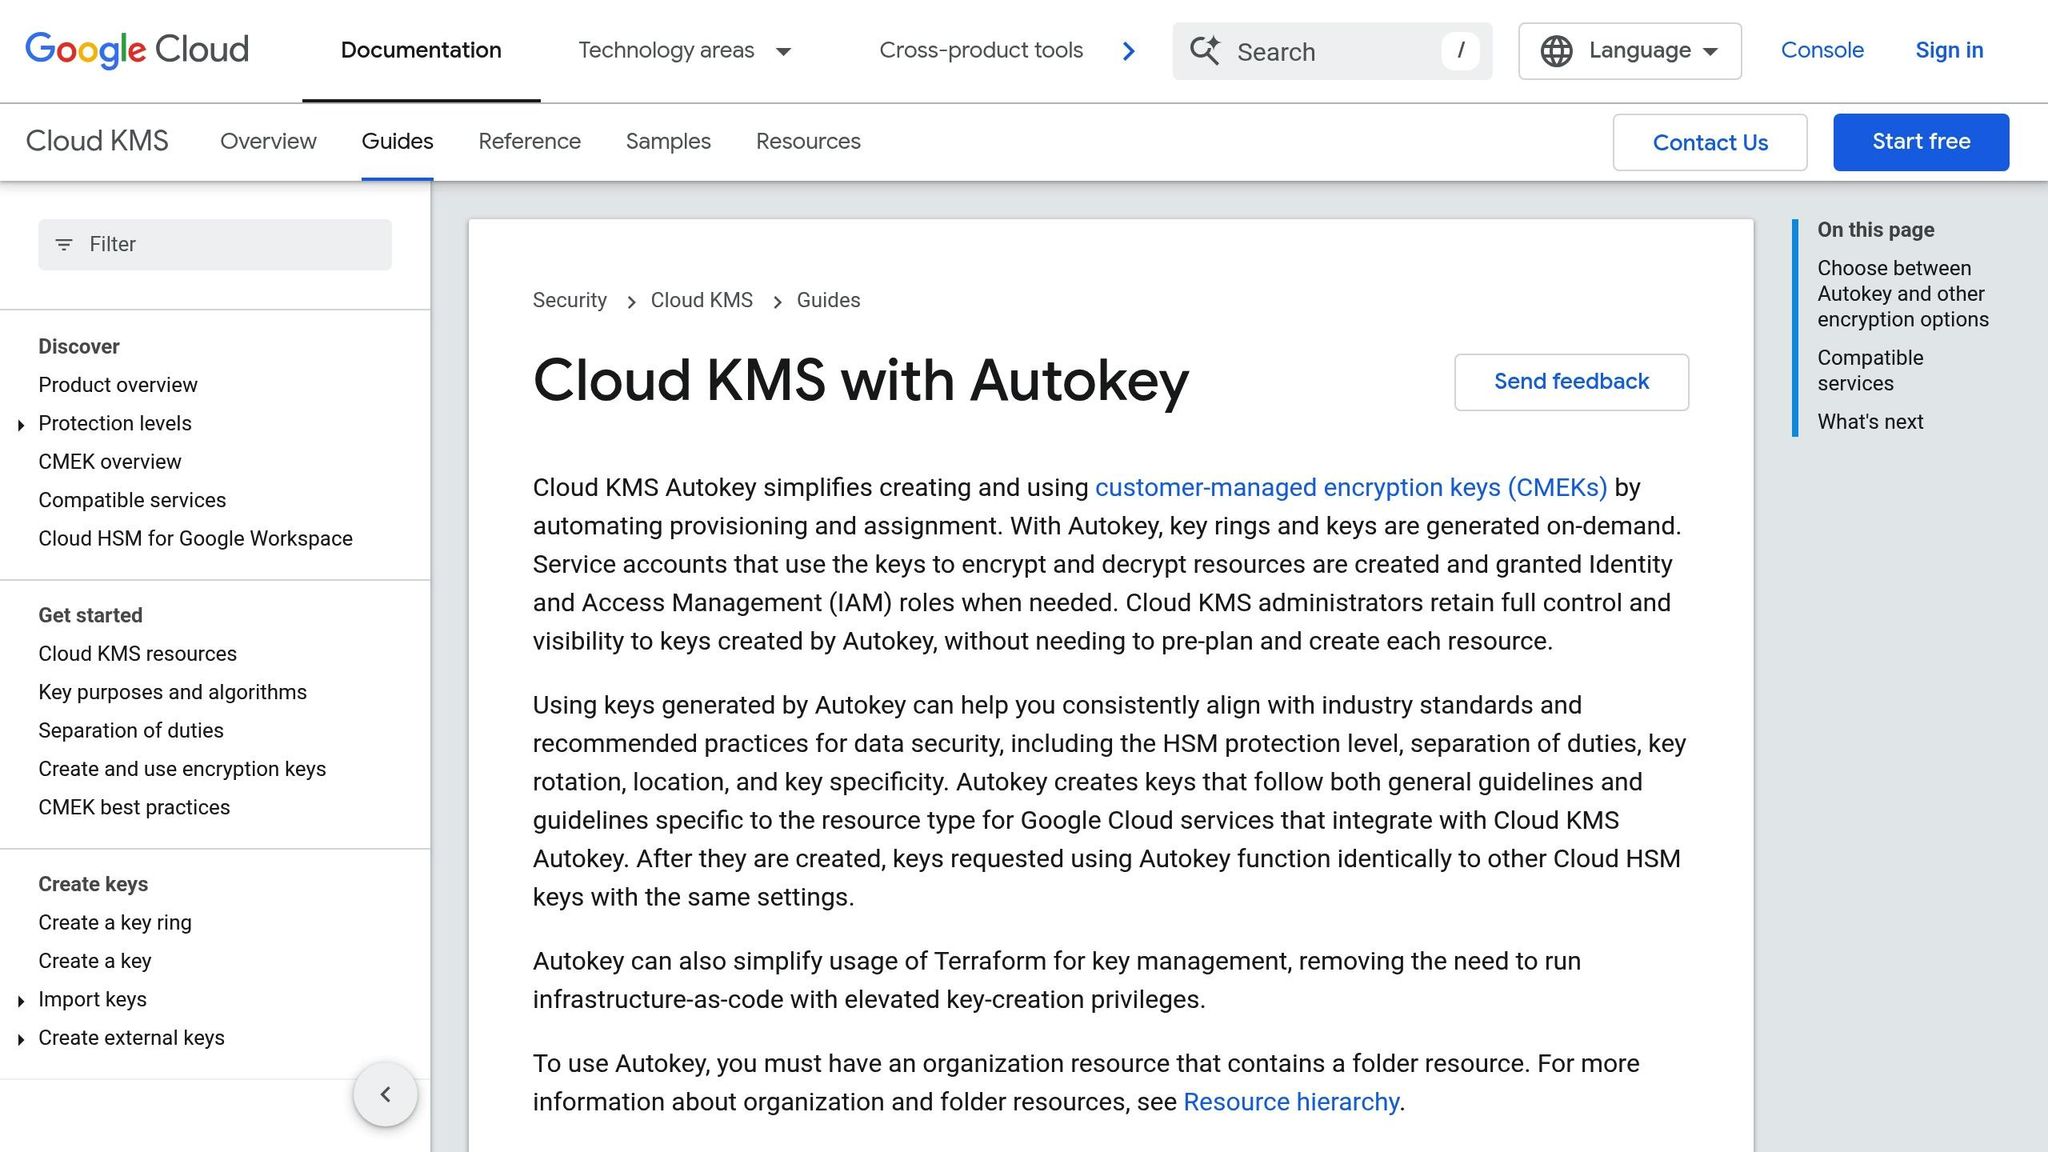Viewport: 2048px width, 1152px height.
Task: Click the search magnifier icon
Action: click(x=1206, y=50)
